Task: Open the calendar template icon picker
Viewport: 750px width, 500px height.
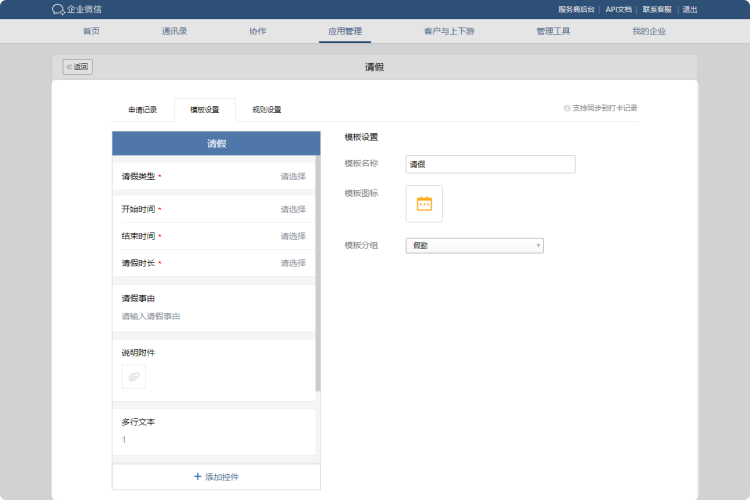Action: click(x=424, y=204)
